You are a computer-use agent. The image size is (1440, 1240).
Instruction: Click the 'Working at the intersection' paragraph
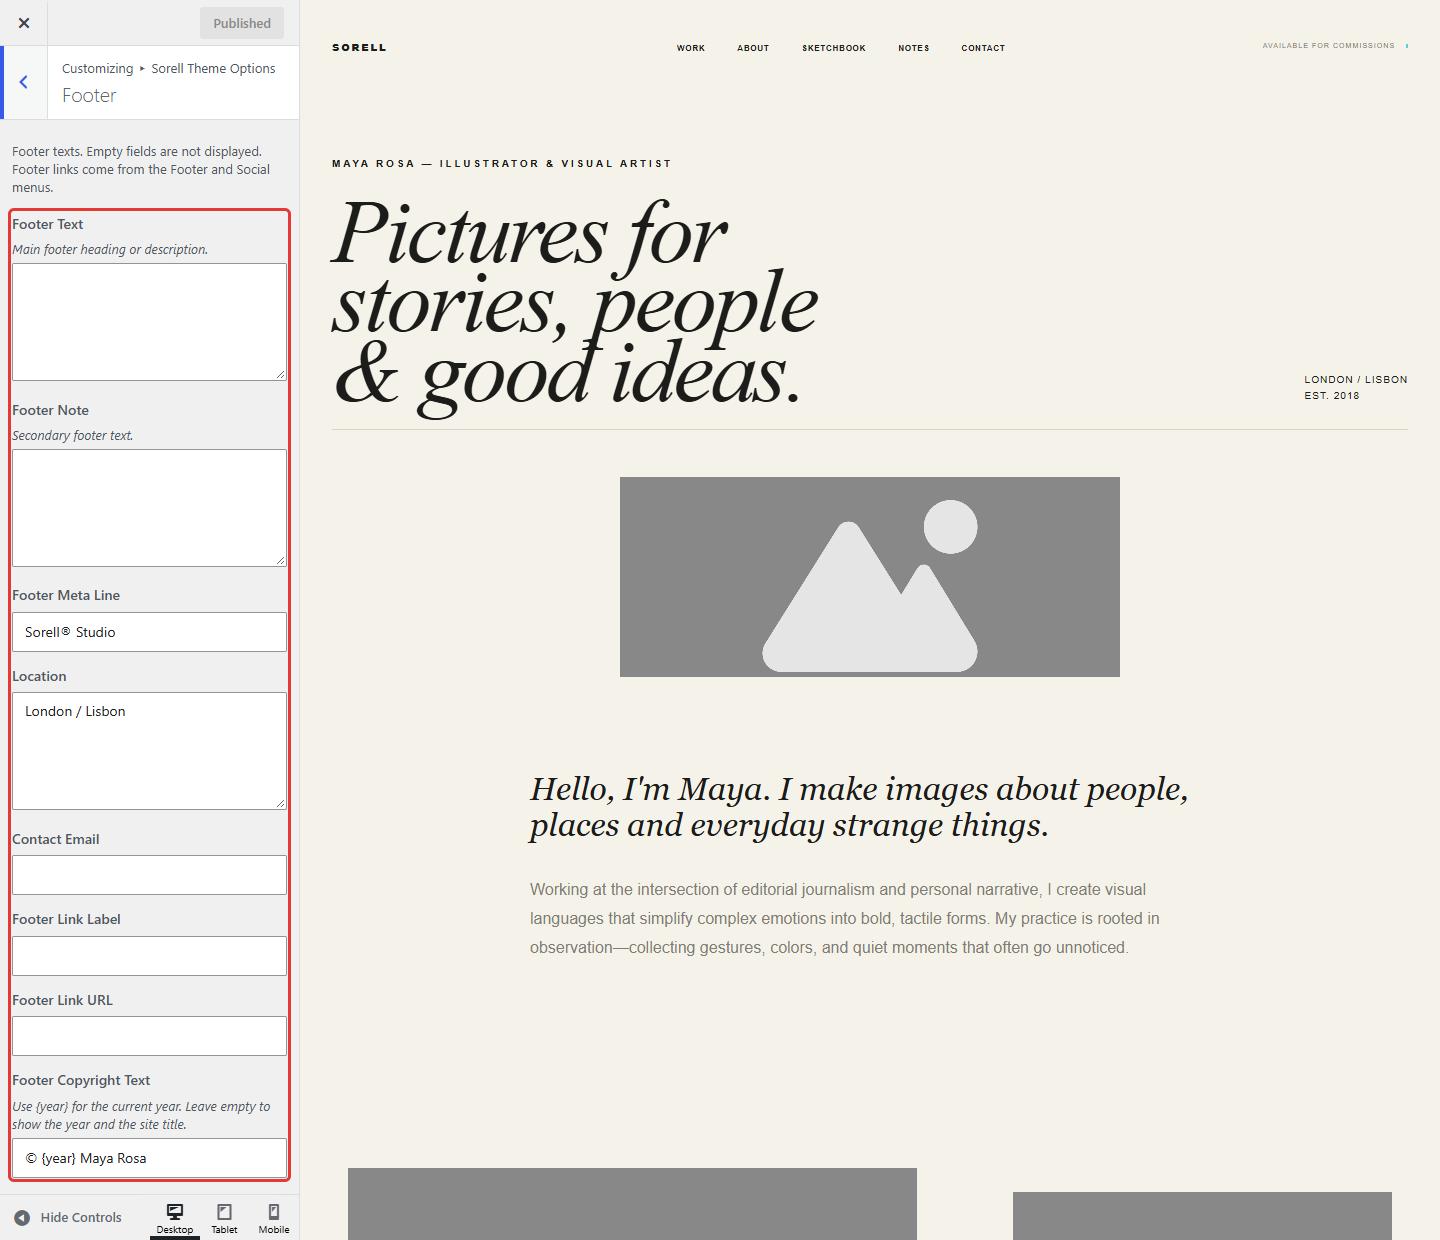(845, 918)
